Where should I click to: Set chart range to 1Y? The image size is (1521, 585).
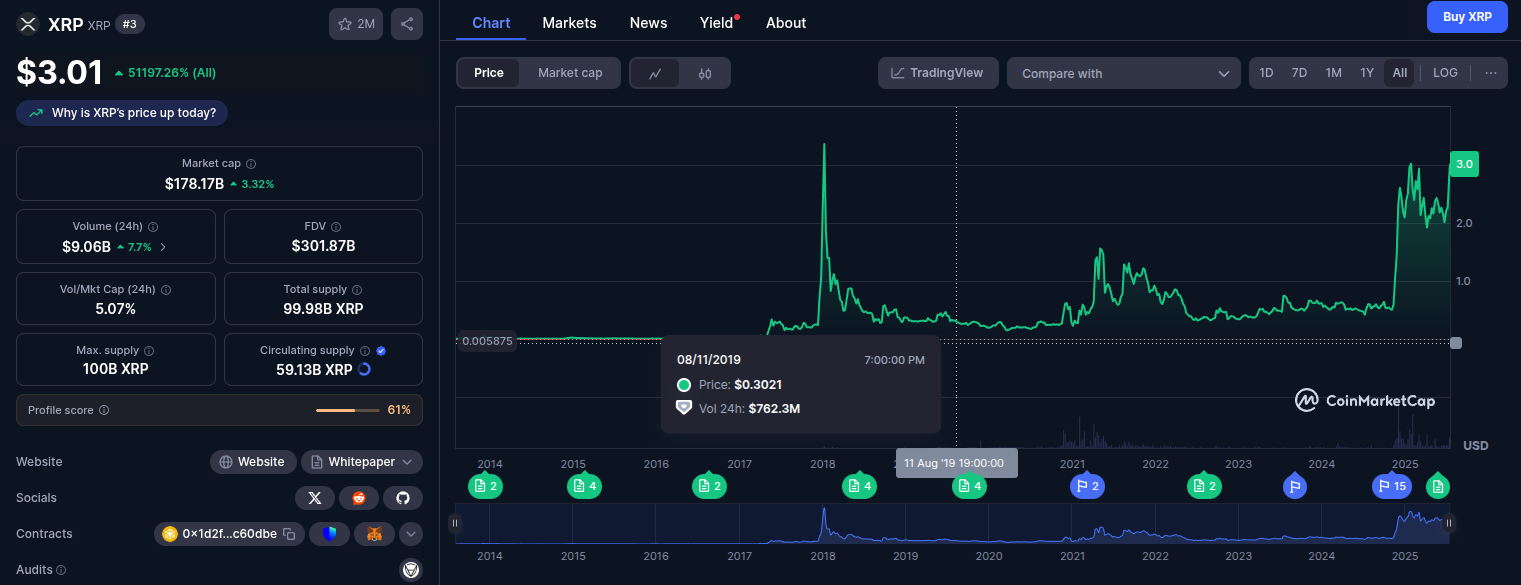pyautogui.click(x=1367, y=73)
